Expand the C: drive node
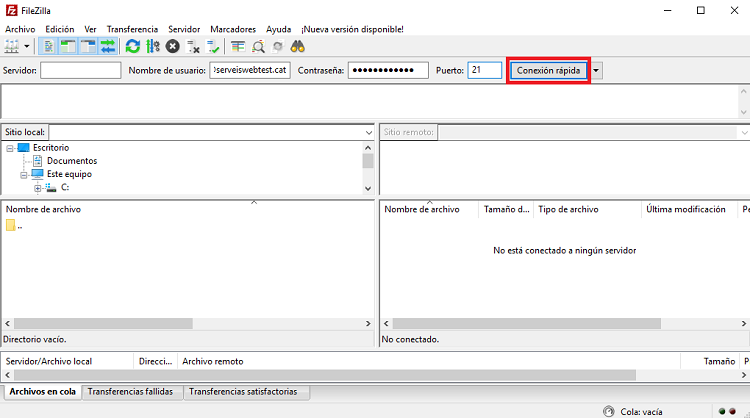Screen dimensions: 750x418 click(37, 188)
